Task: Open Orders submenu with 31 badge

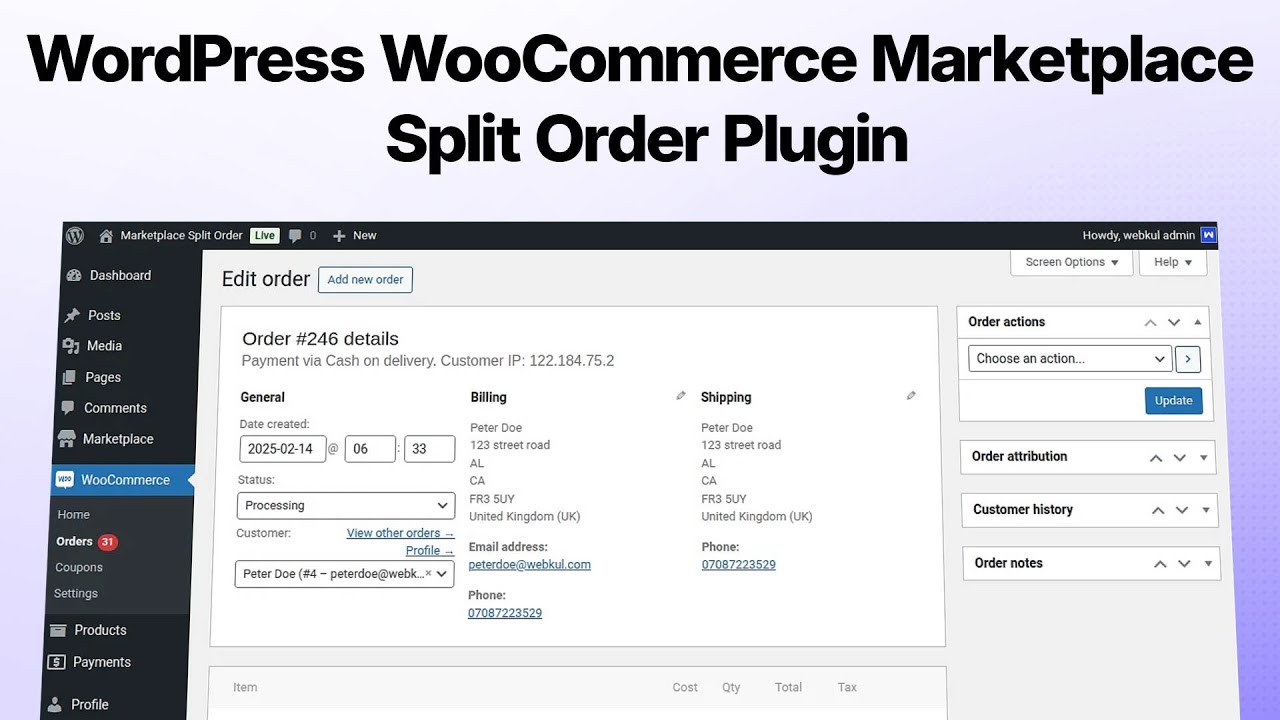Action: click(x=87, y=541)
